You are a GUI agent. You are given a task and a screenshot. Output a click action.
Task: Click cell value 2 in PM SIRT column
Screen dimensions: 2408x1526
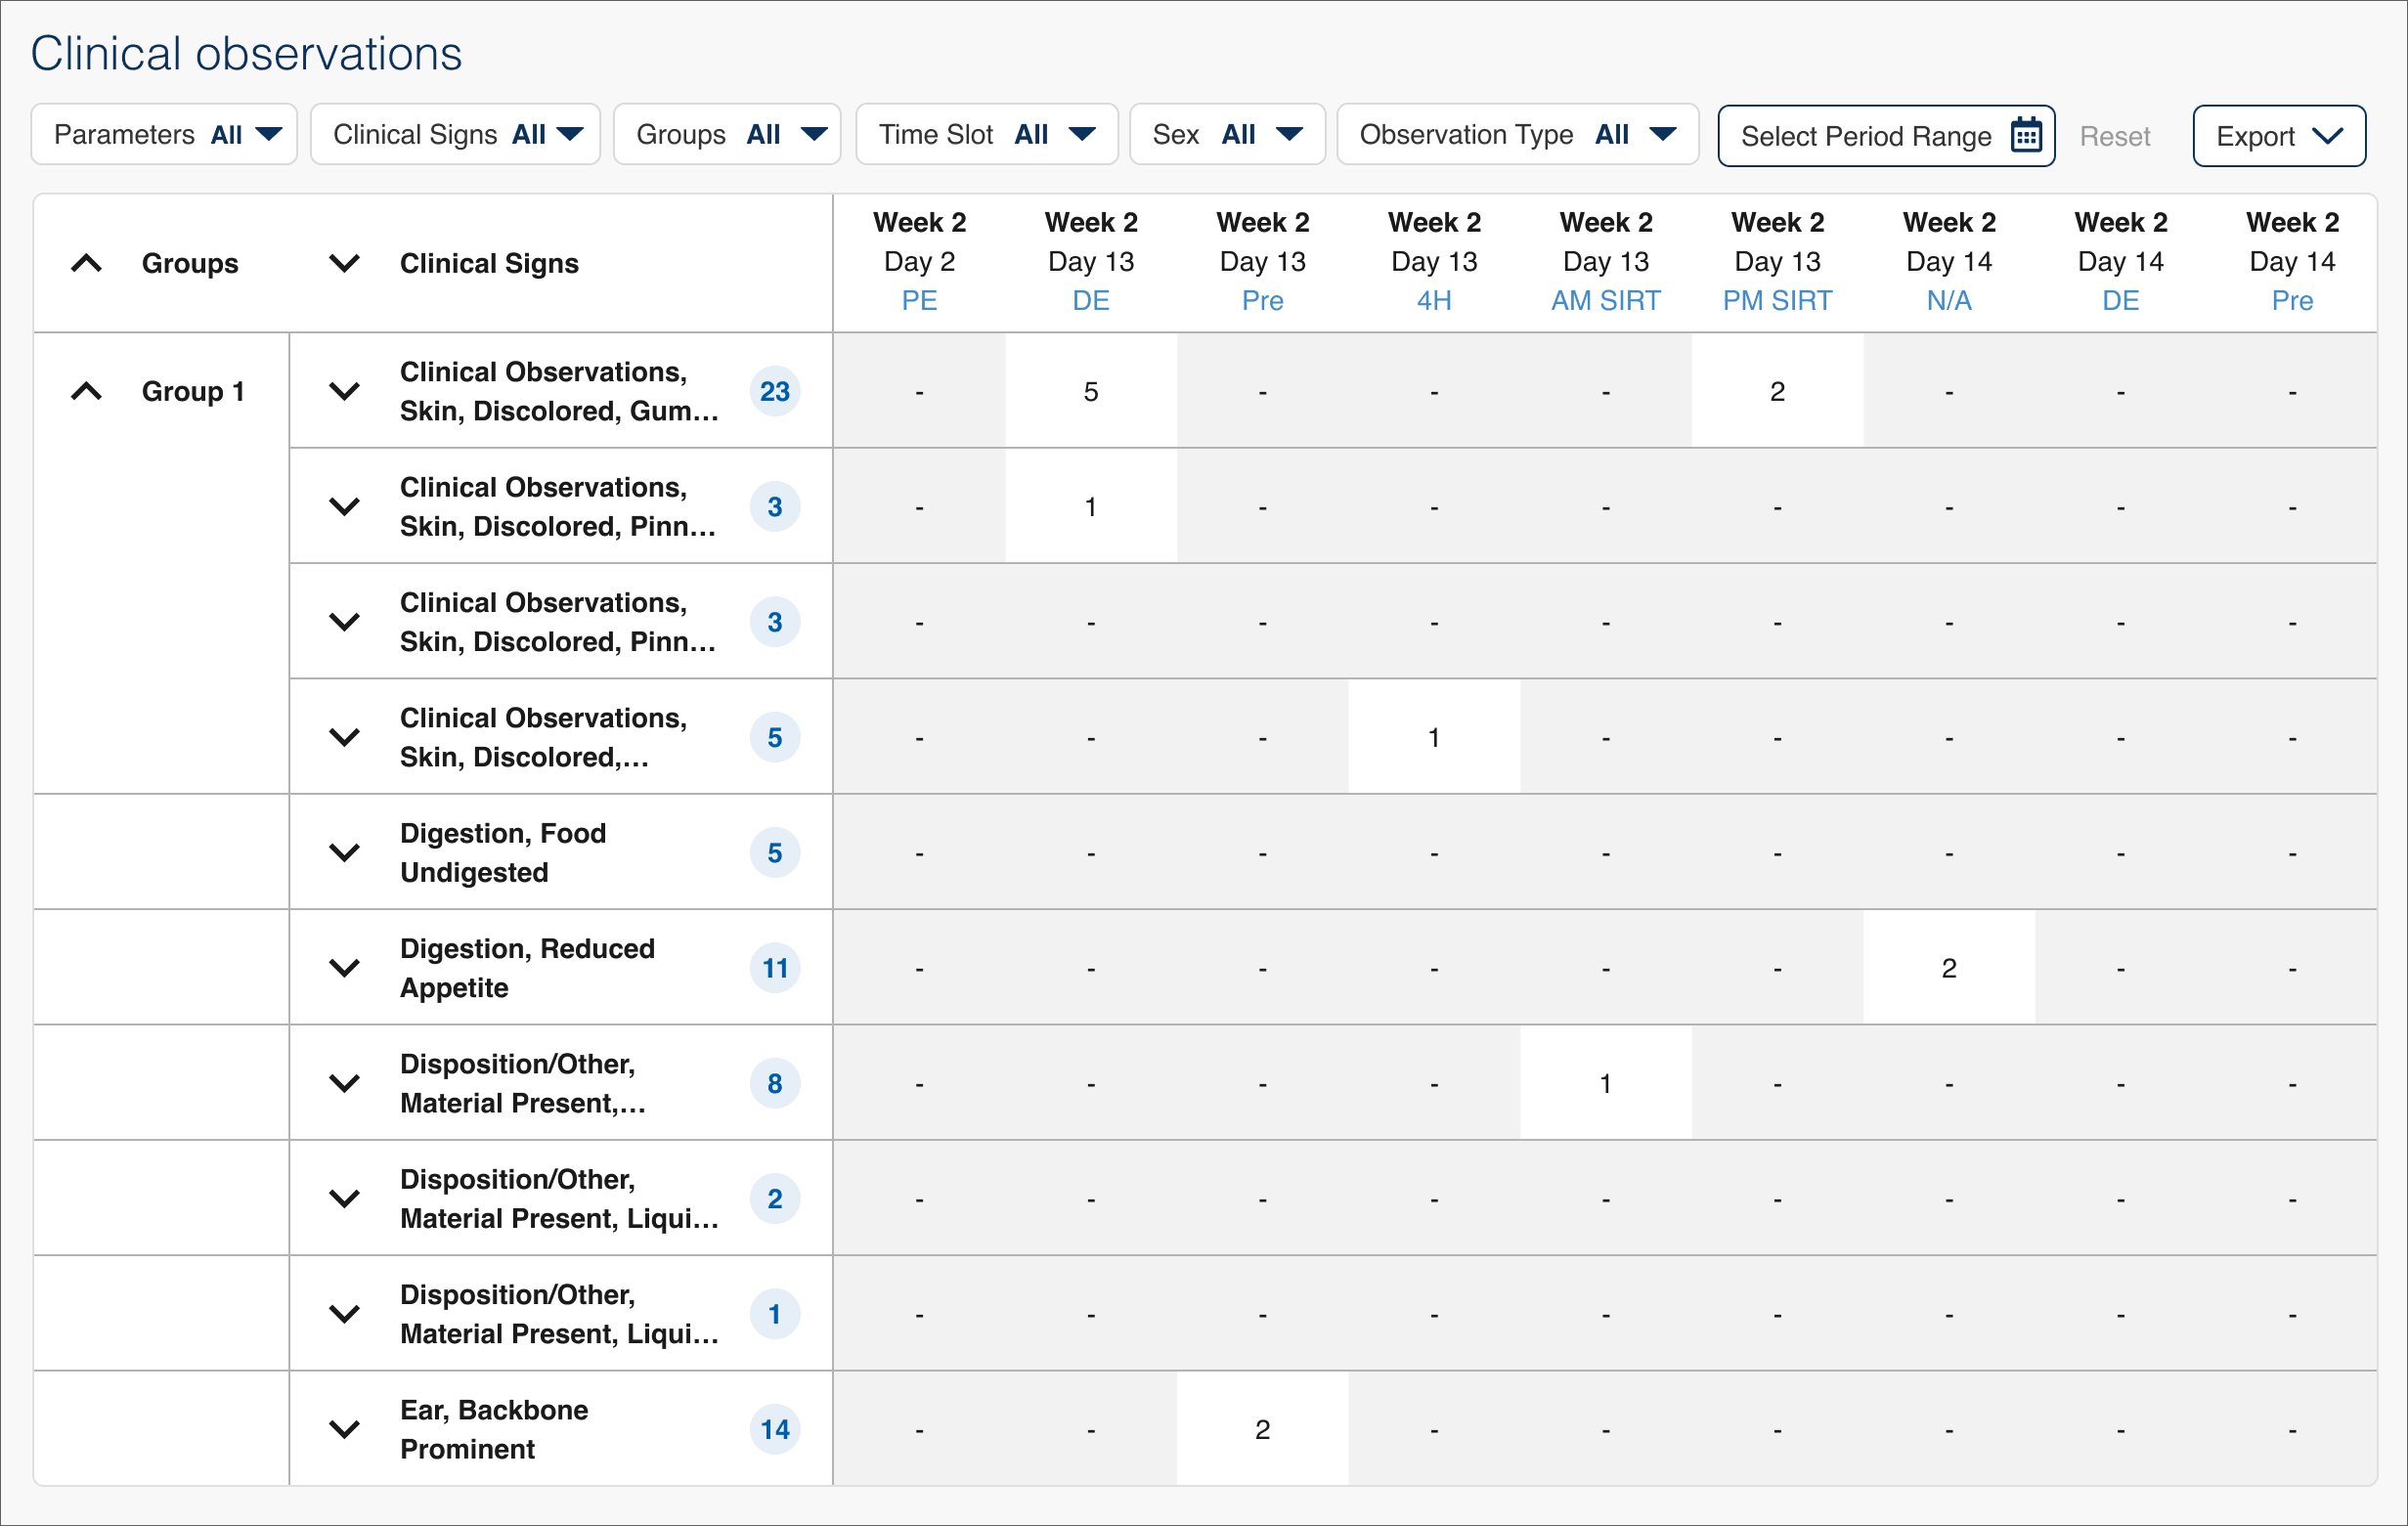(x=1778, y=391)
